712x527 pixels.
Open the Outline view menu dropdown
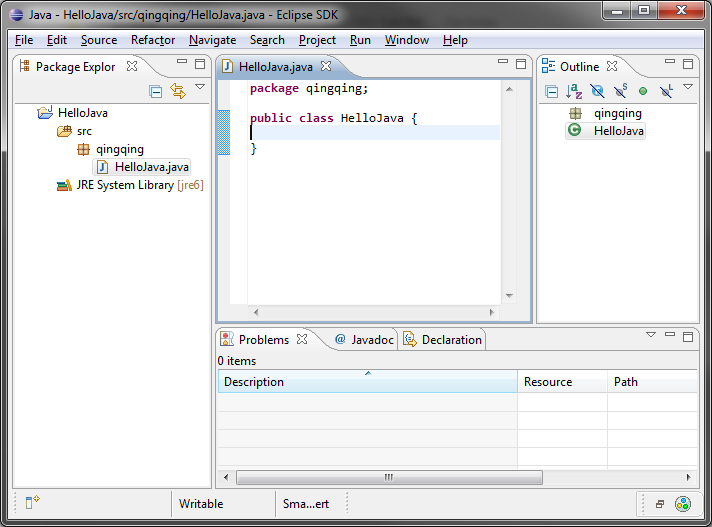click(x=688, y=88)
